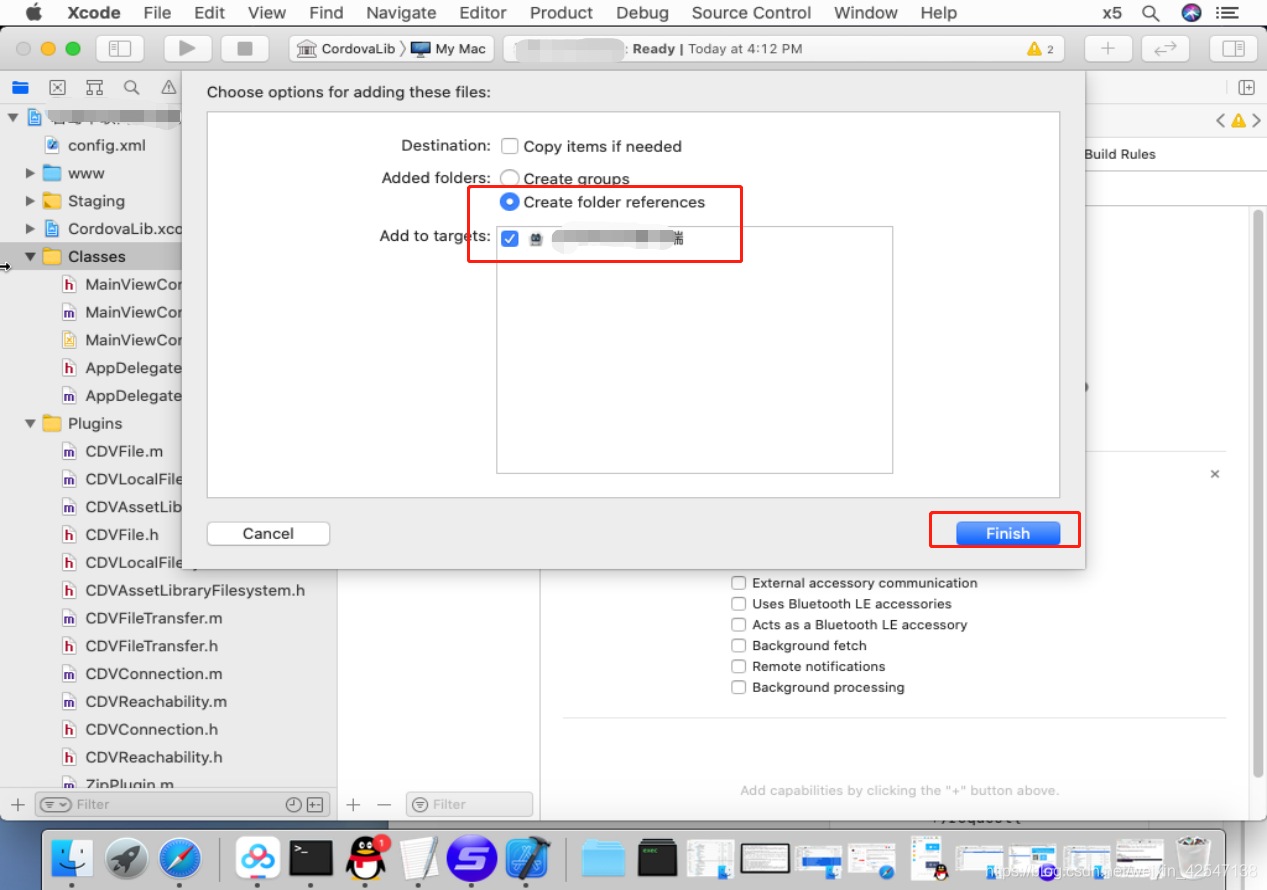The width and height of the screenshot is (1267, 890).
Task: Click the Cancel button
Action: click(268, 534)
